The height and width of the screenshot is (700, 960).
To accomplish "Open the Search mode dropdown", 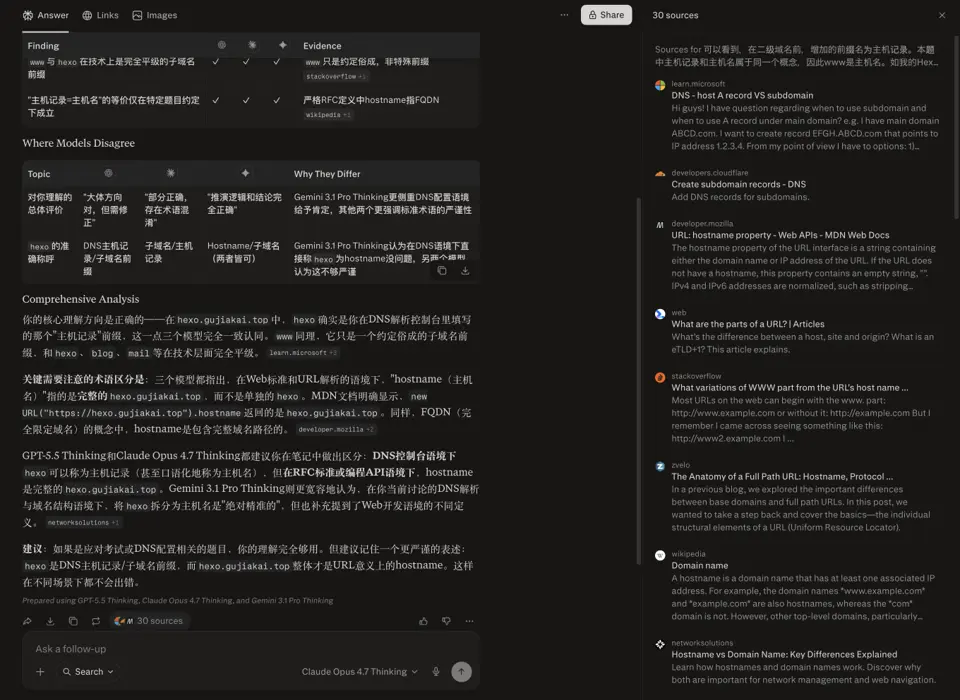I will click(x=88, y=672).
